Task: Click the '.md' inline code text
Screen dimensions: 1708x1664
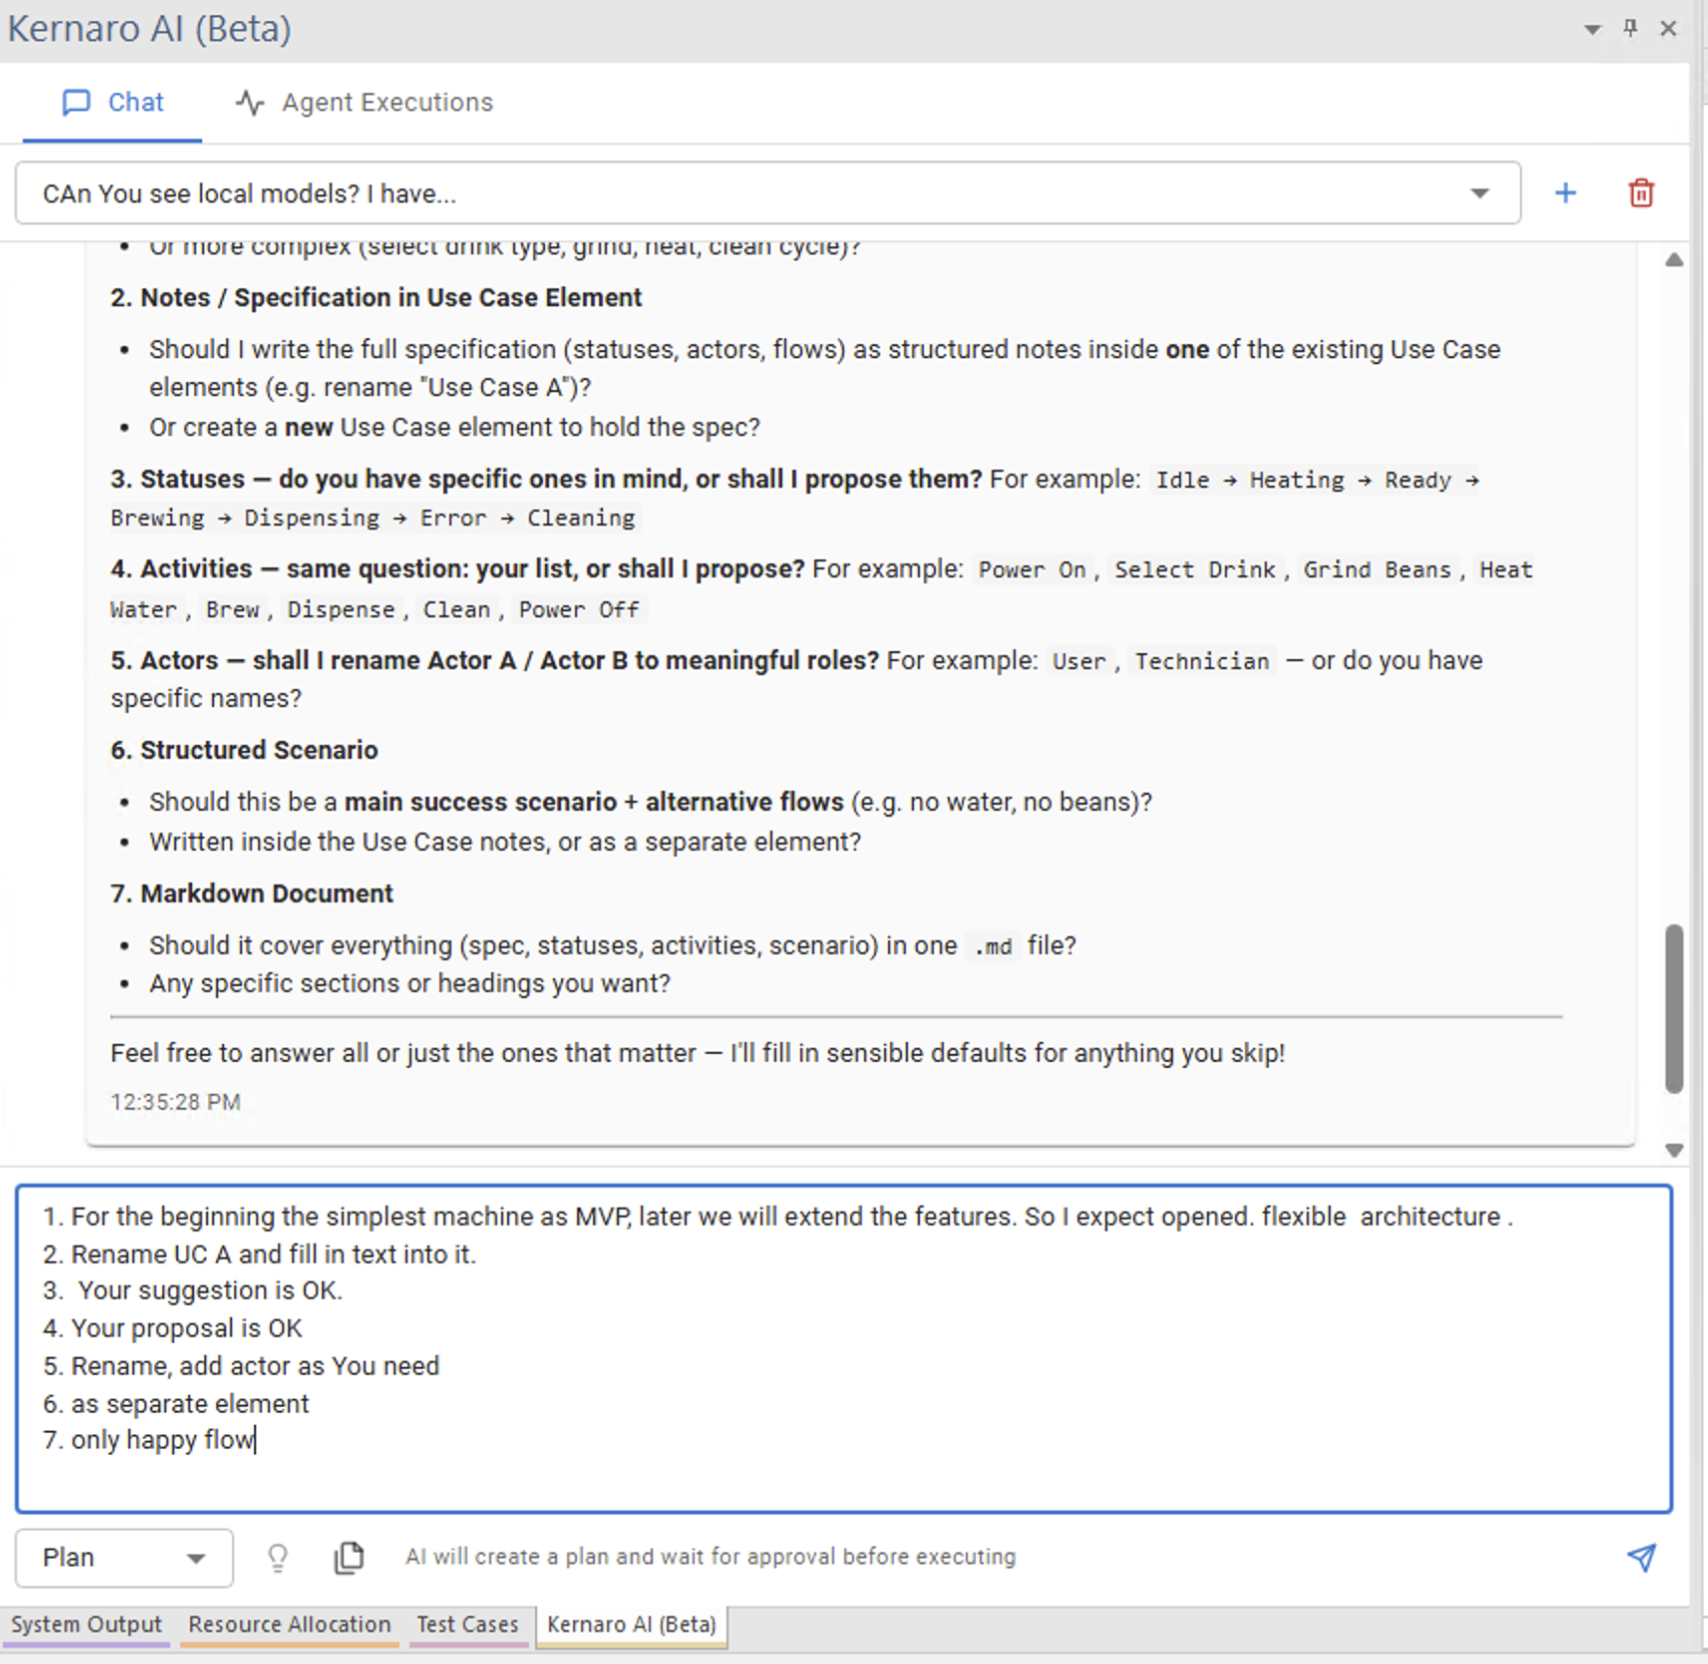Action: pyautogui.click(x=993, y=946)
